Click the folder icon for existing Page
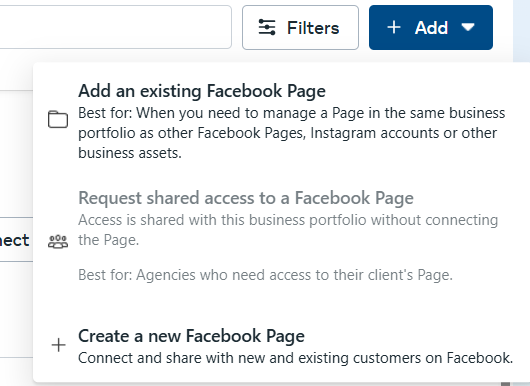This screenshot has width=530, height=386. pyautogui.click(x=58, y=119)
